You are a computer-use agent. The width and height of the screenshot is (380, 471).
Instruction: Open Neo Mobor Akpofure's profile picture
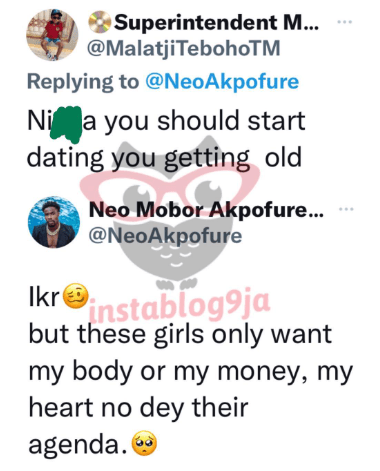54,222
